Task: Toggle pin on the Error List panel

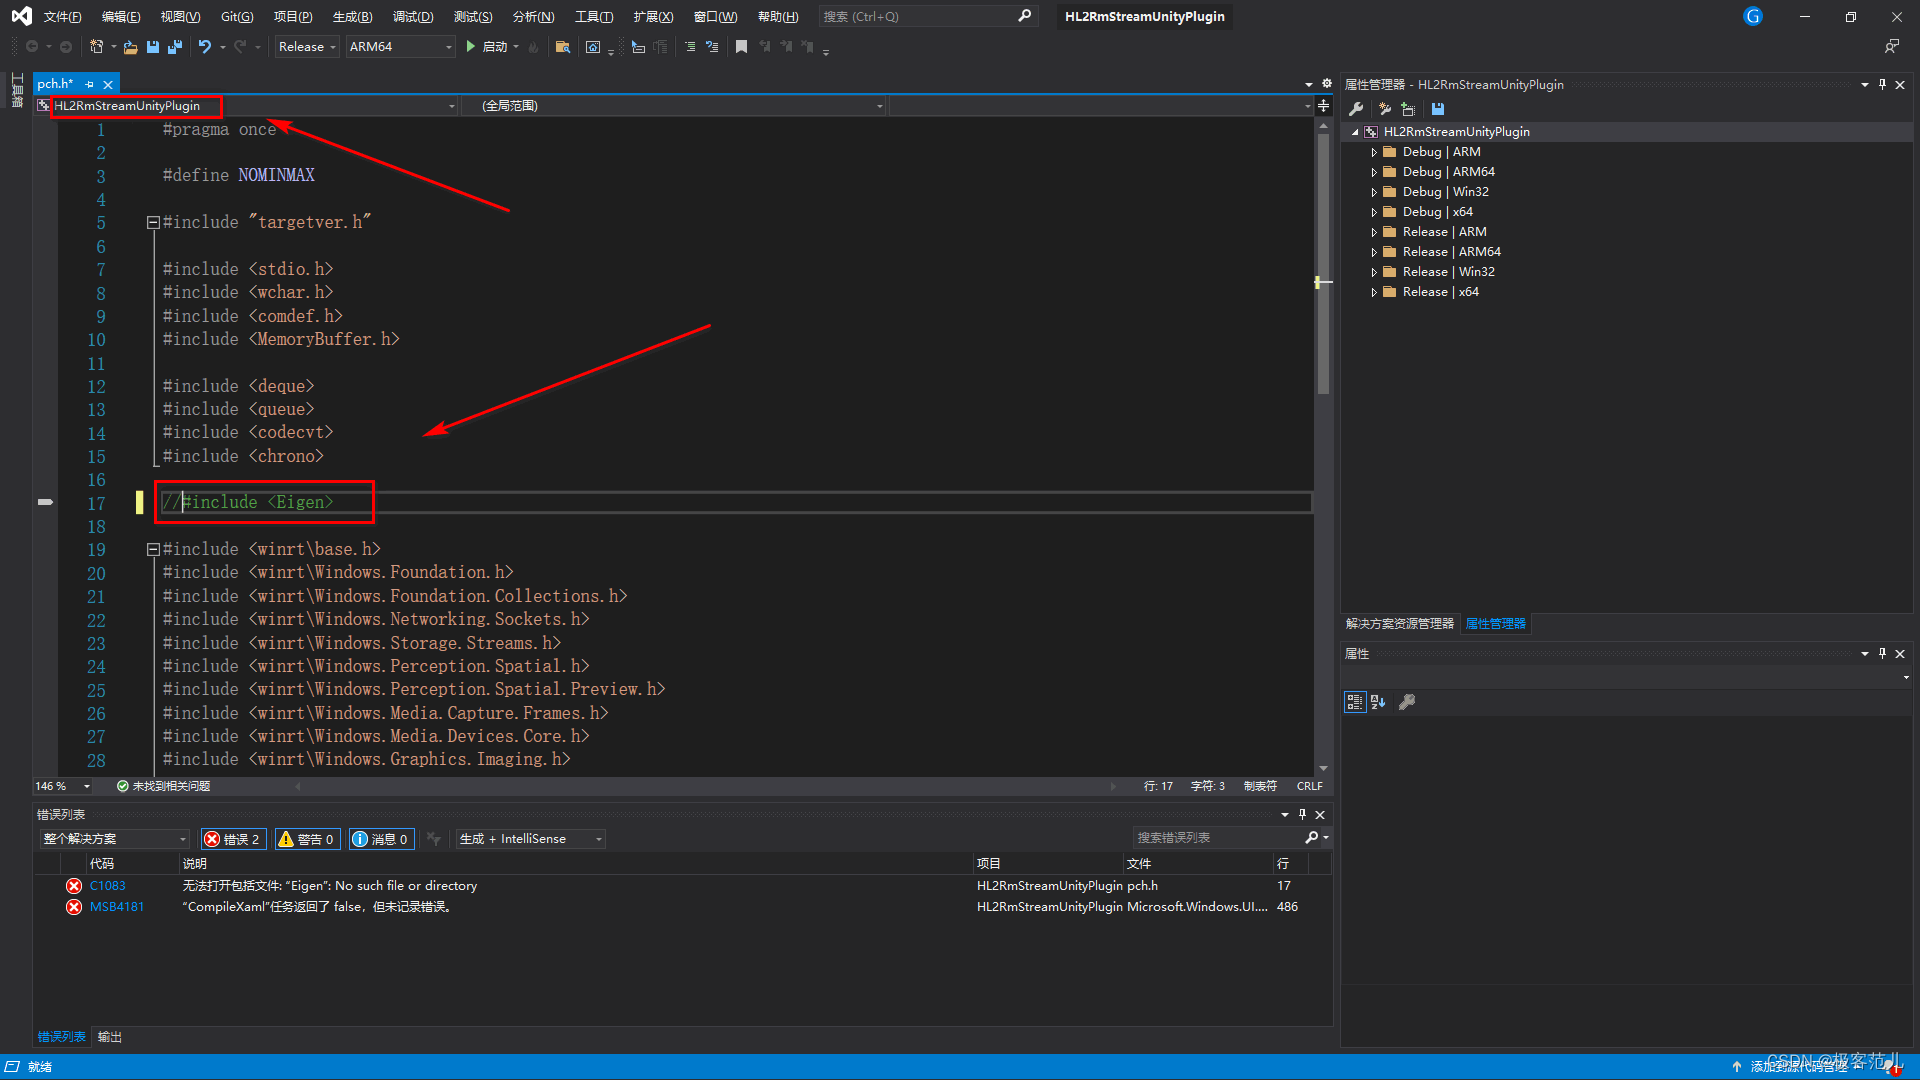Action: pyautogui.click(x=1302, y=815)
